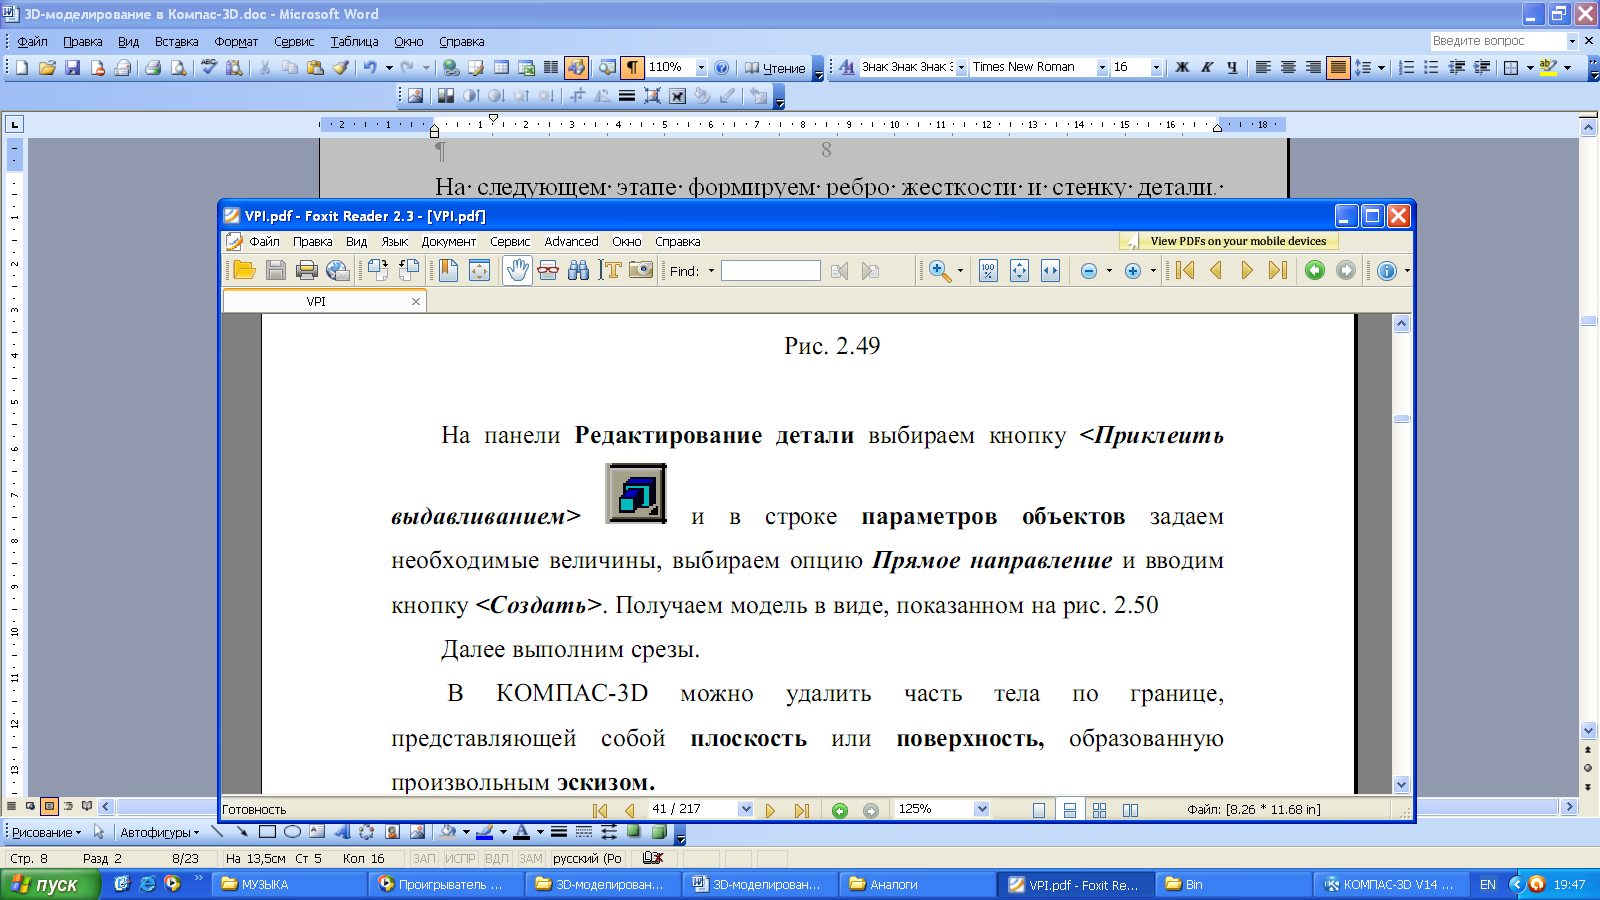
Task: Open Word menu Таблица
Action: pyautogui.click(x=354, y=42)
